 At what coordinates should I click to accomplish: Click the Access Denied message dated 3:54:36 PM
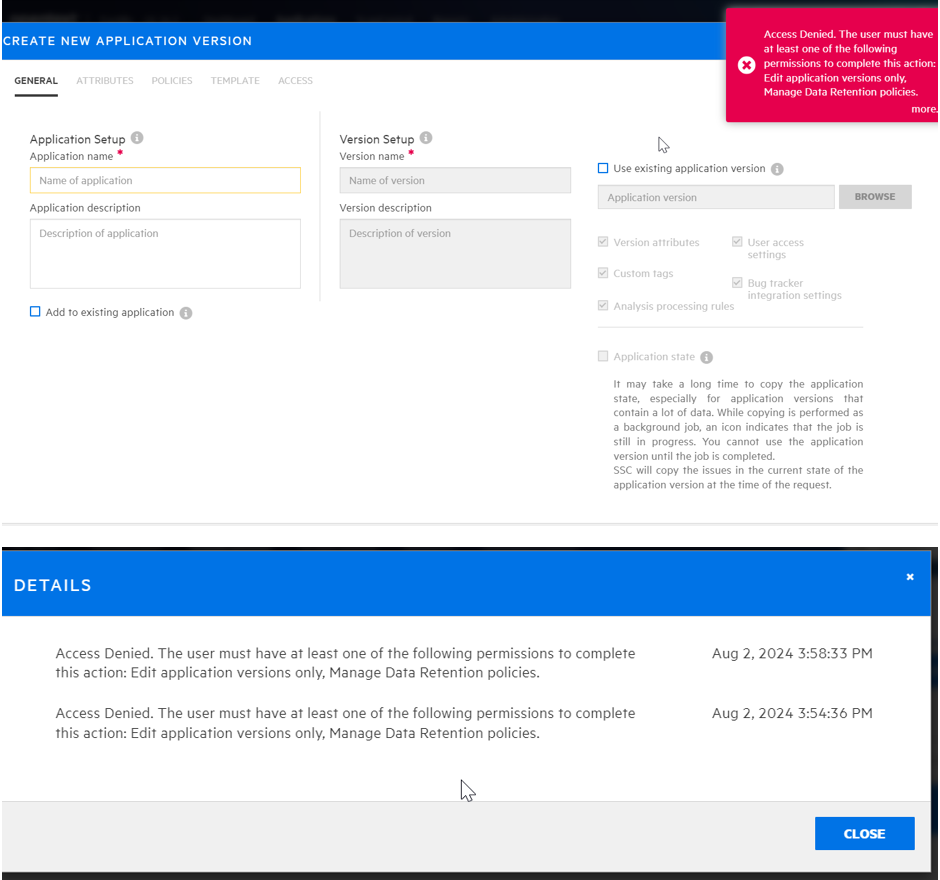coord(345,723)
